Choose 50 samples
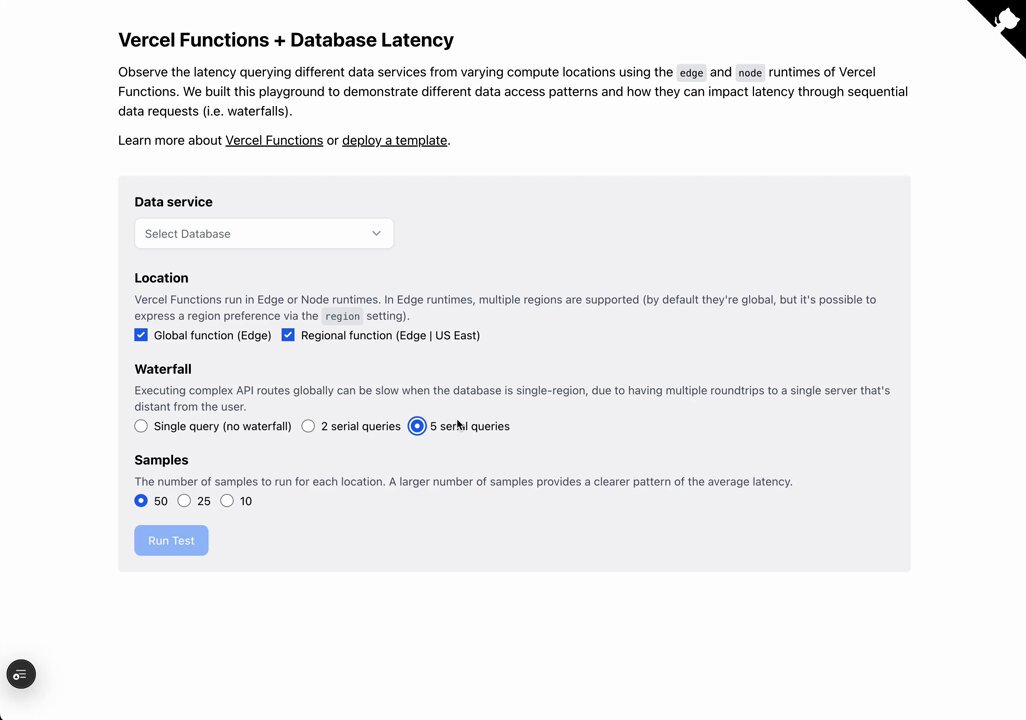This screenshot has height=720, width=1026. (141, 501)
